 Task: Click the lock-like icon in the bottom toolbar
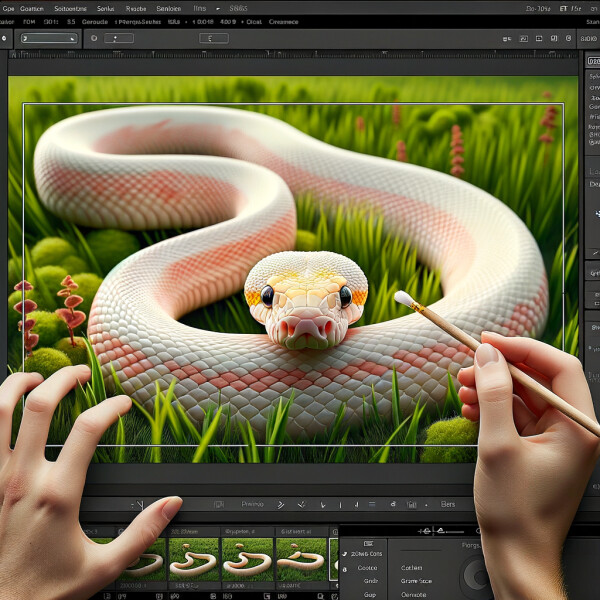[393, 504]
